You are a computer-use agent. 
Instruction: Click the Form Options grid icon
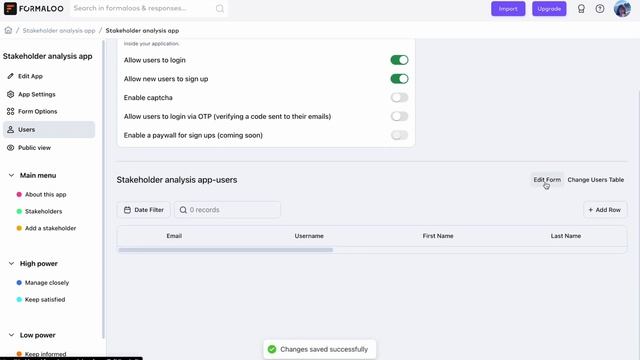11,111
